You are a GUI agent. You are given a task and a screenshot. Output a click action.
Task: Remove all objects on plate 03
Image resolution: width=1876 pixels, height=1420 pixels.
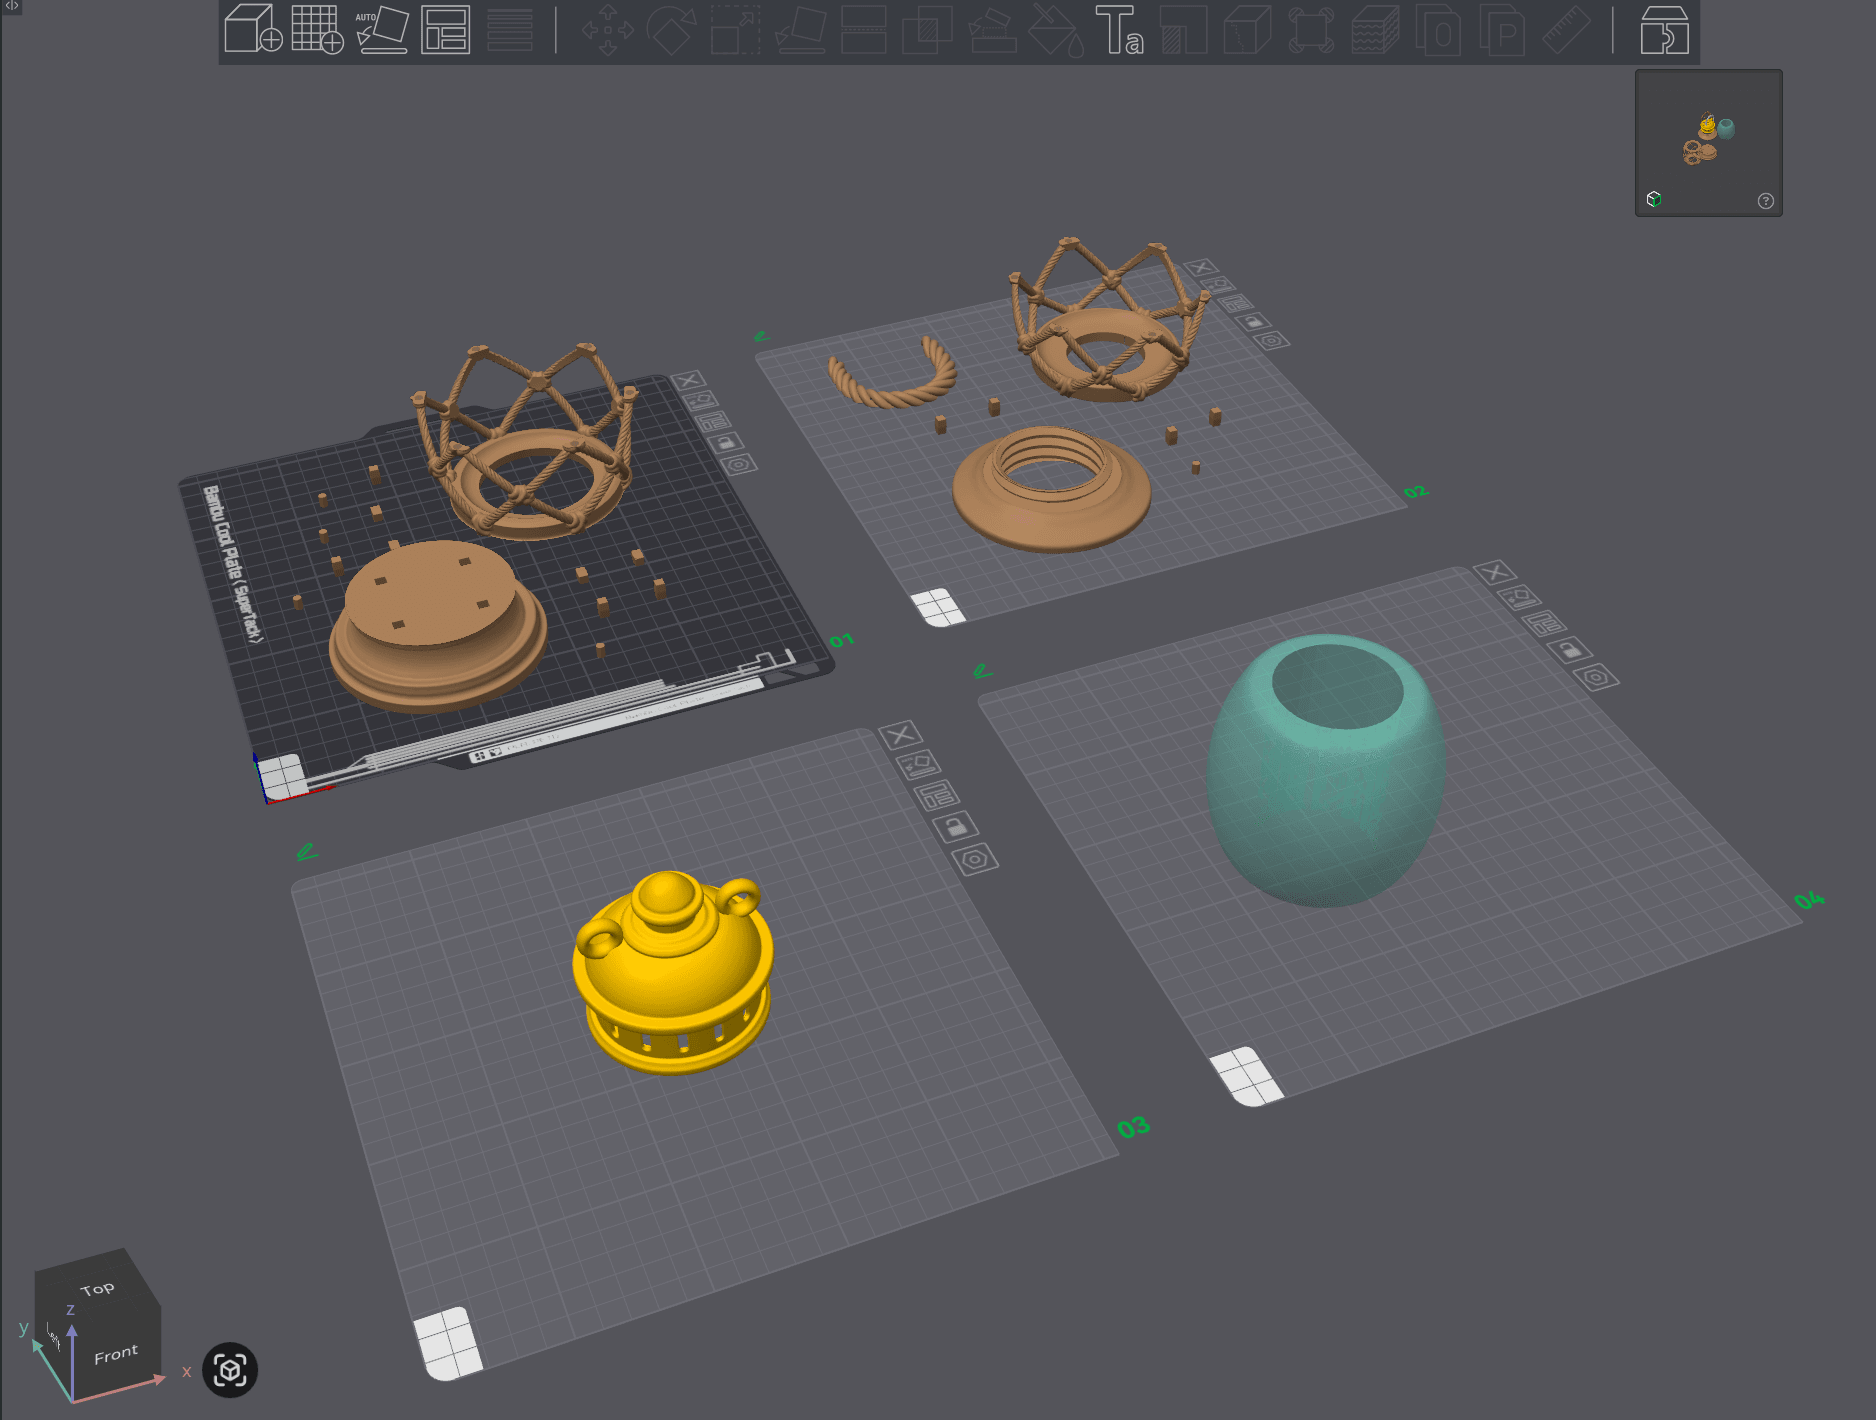[x=900, y=735]
